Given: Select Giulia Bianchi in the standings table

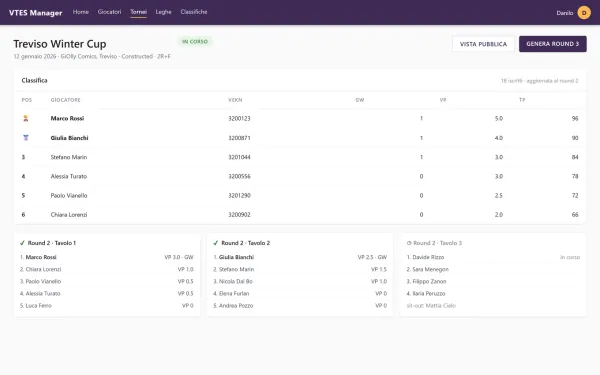Looking at the screenshot, I should pos(69,138).
